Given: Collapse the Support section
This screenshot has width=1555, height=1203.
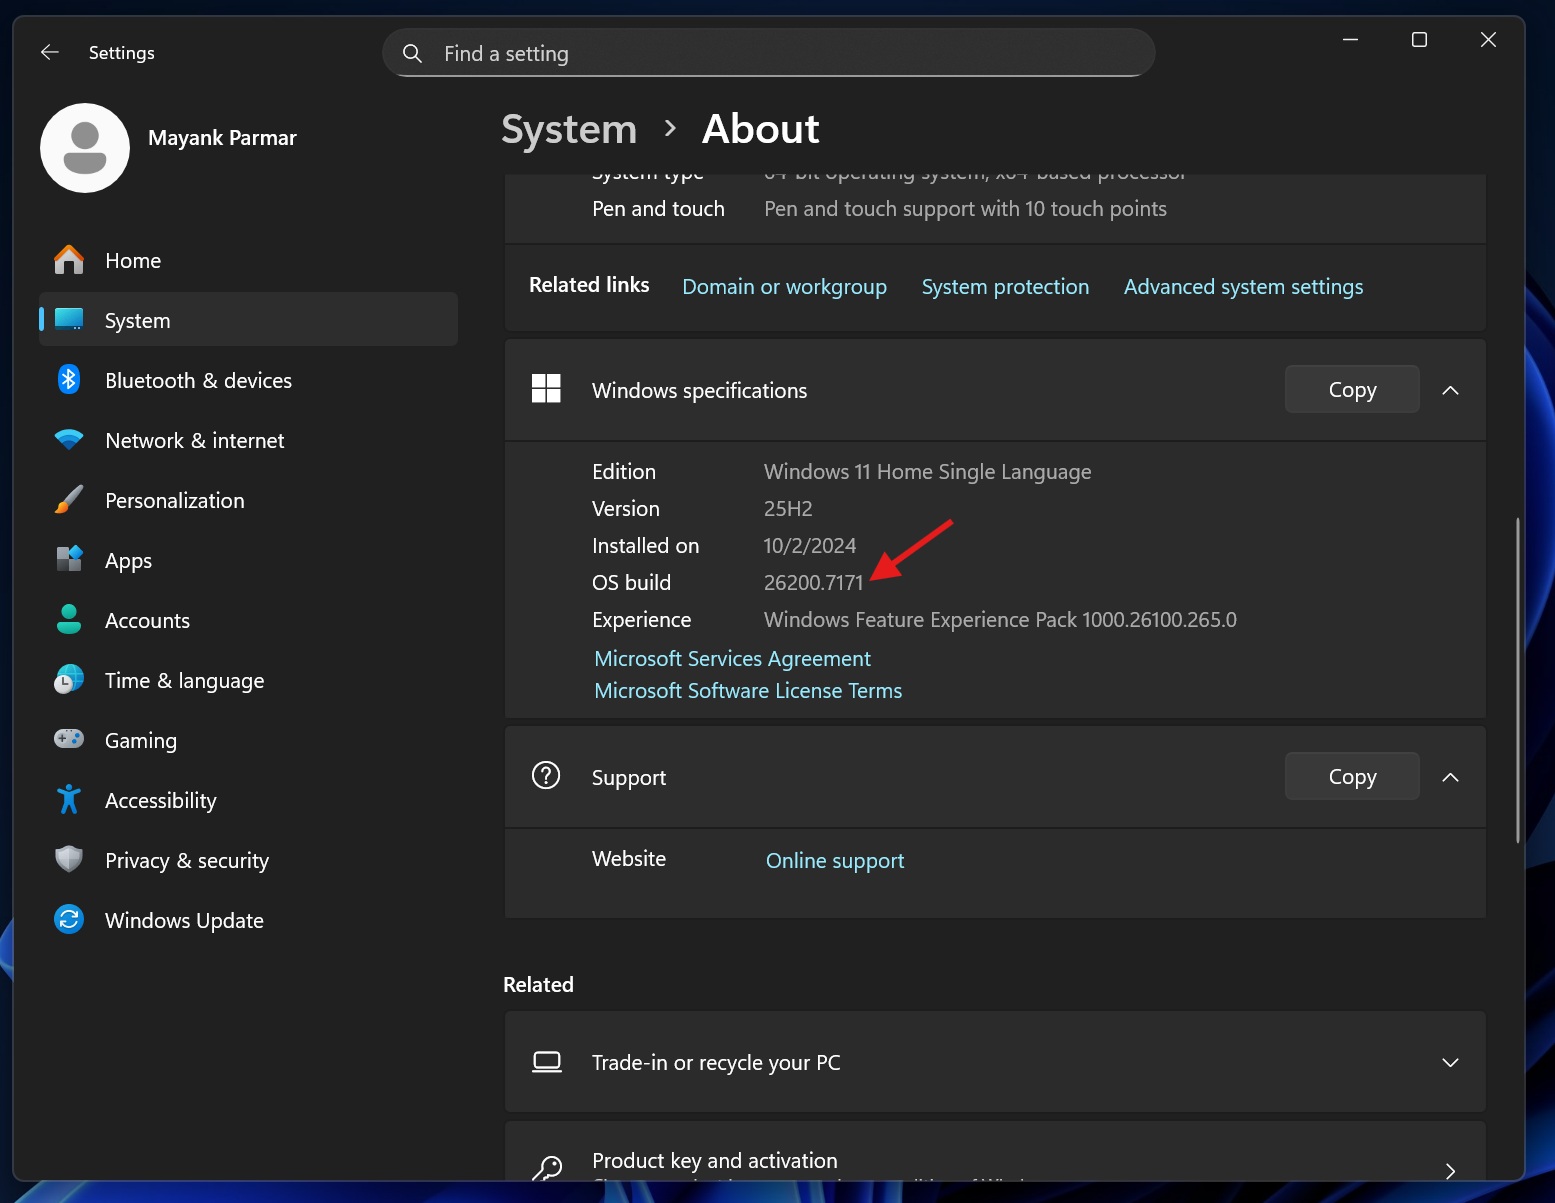Looking at the screenshot, I should point(1450,777).
